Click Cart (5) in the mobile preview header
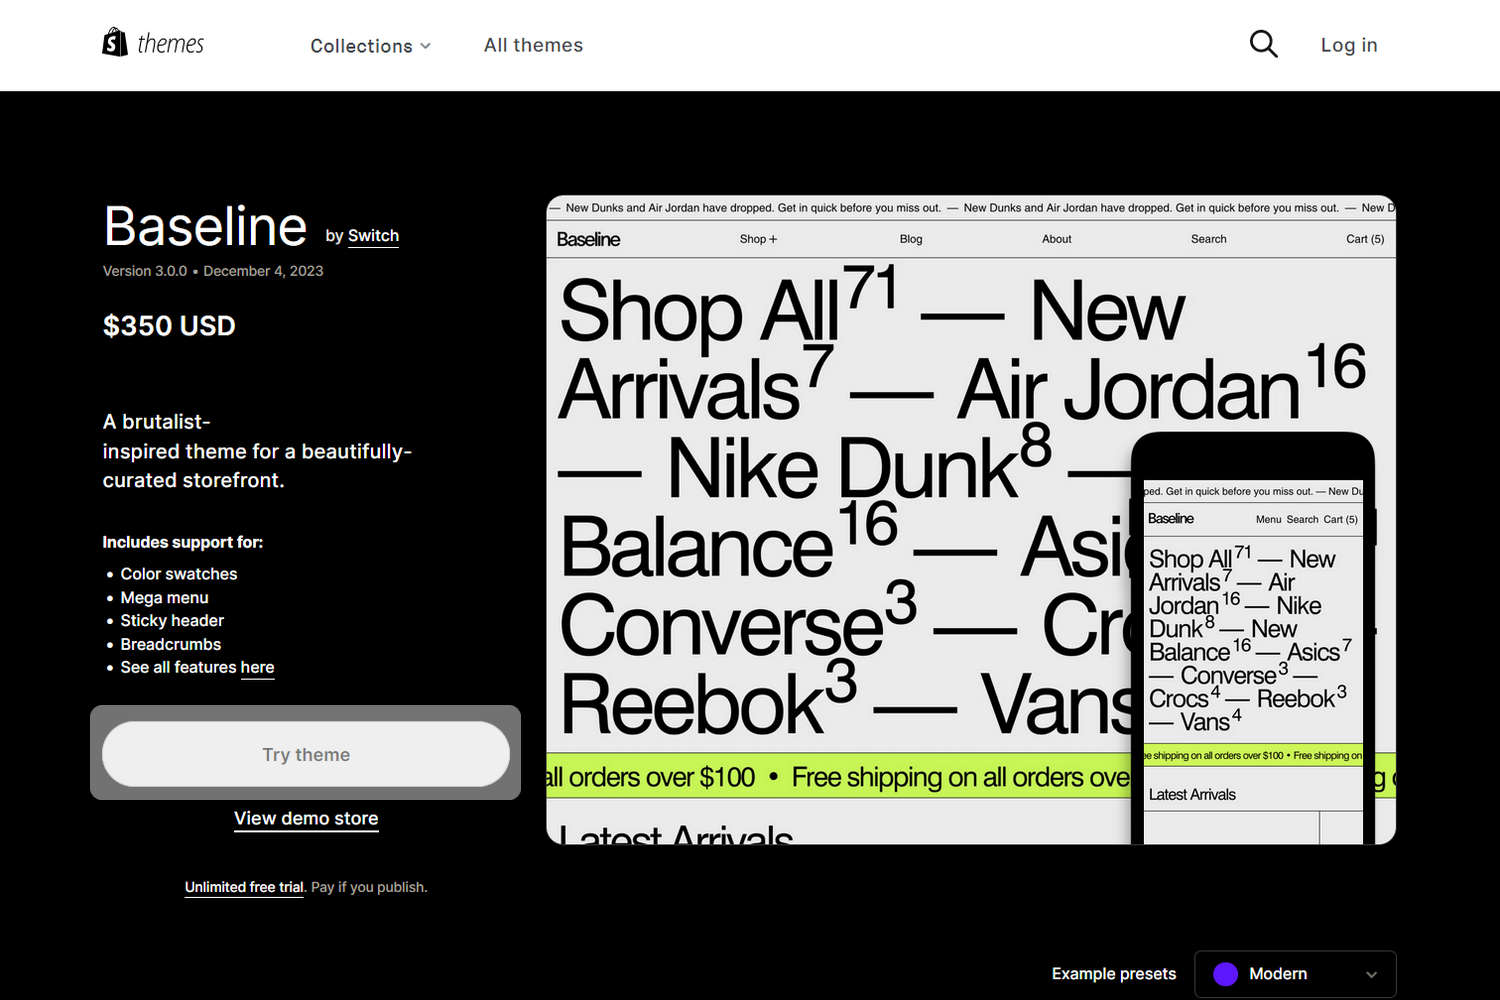Screen dimensions: 1500x1000 point(1339,519)
